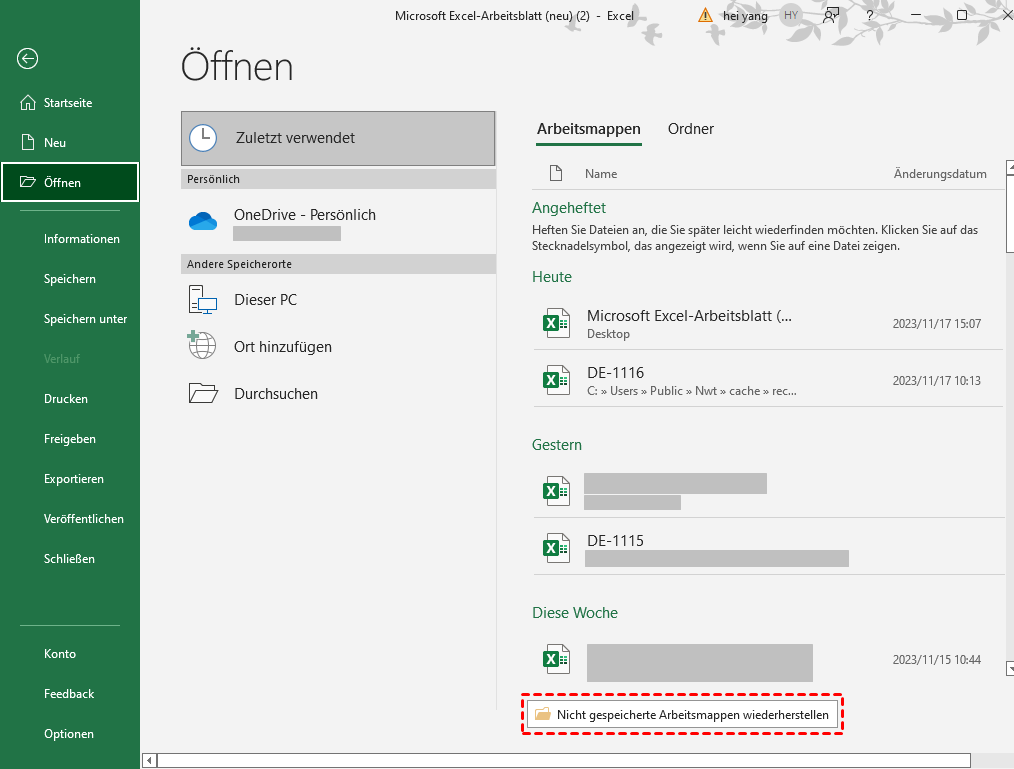Viewport: 1014px width, 769px height.
Task: Click the user name hei yang
Action: [745, 16]
